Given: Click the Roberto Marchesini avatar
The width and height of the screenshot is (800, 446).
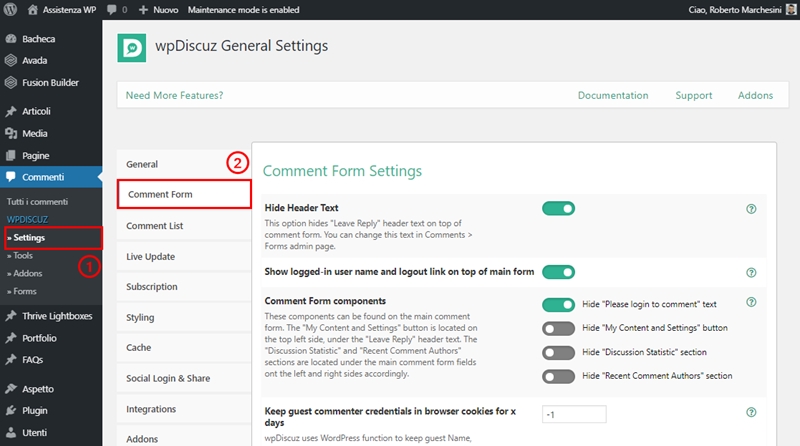Looking at the screenshot, I should point(791,10).
